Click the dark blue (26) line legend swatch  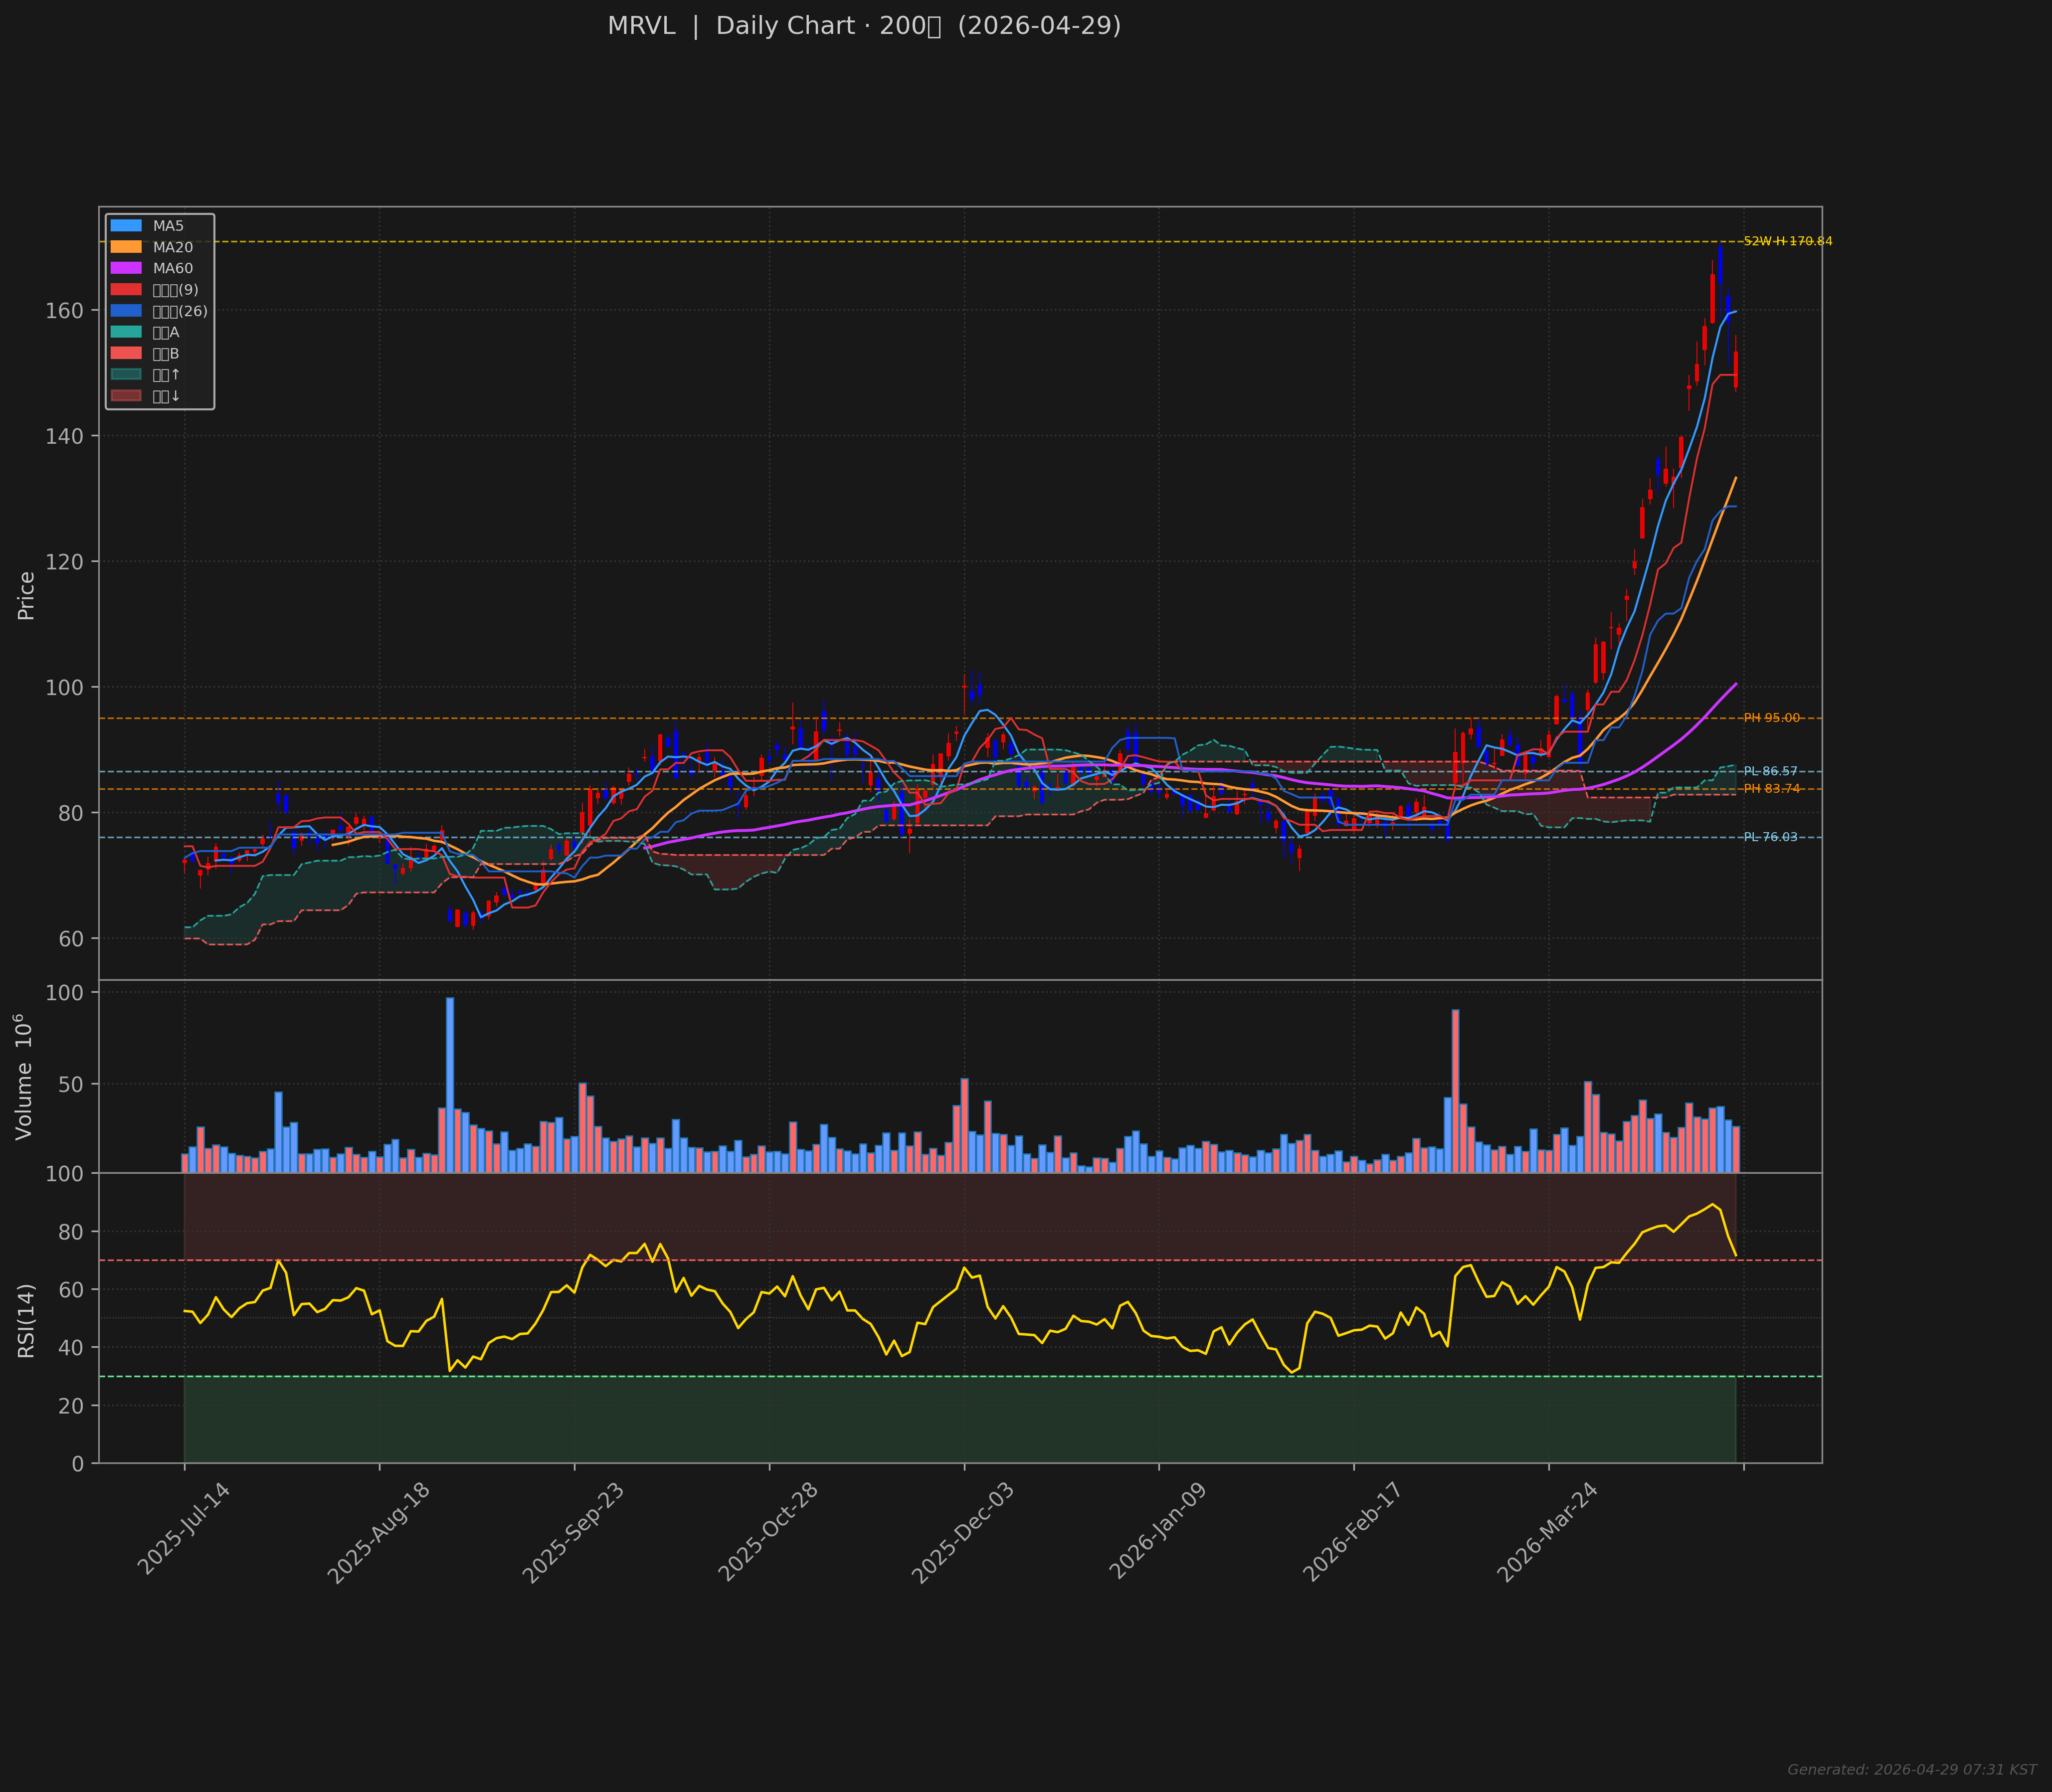(126, 311)
